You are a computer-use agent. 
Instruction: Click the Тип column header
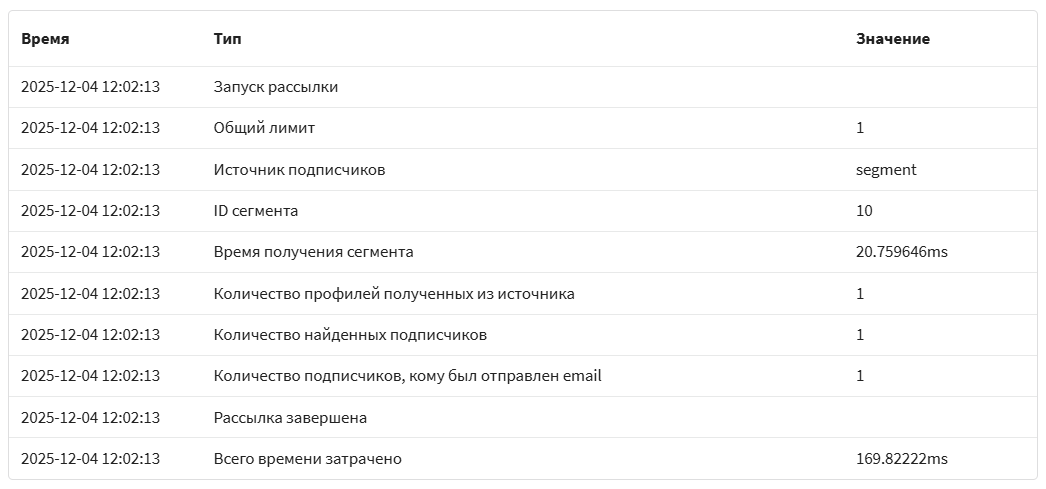tap(227, 39)
